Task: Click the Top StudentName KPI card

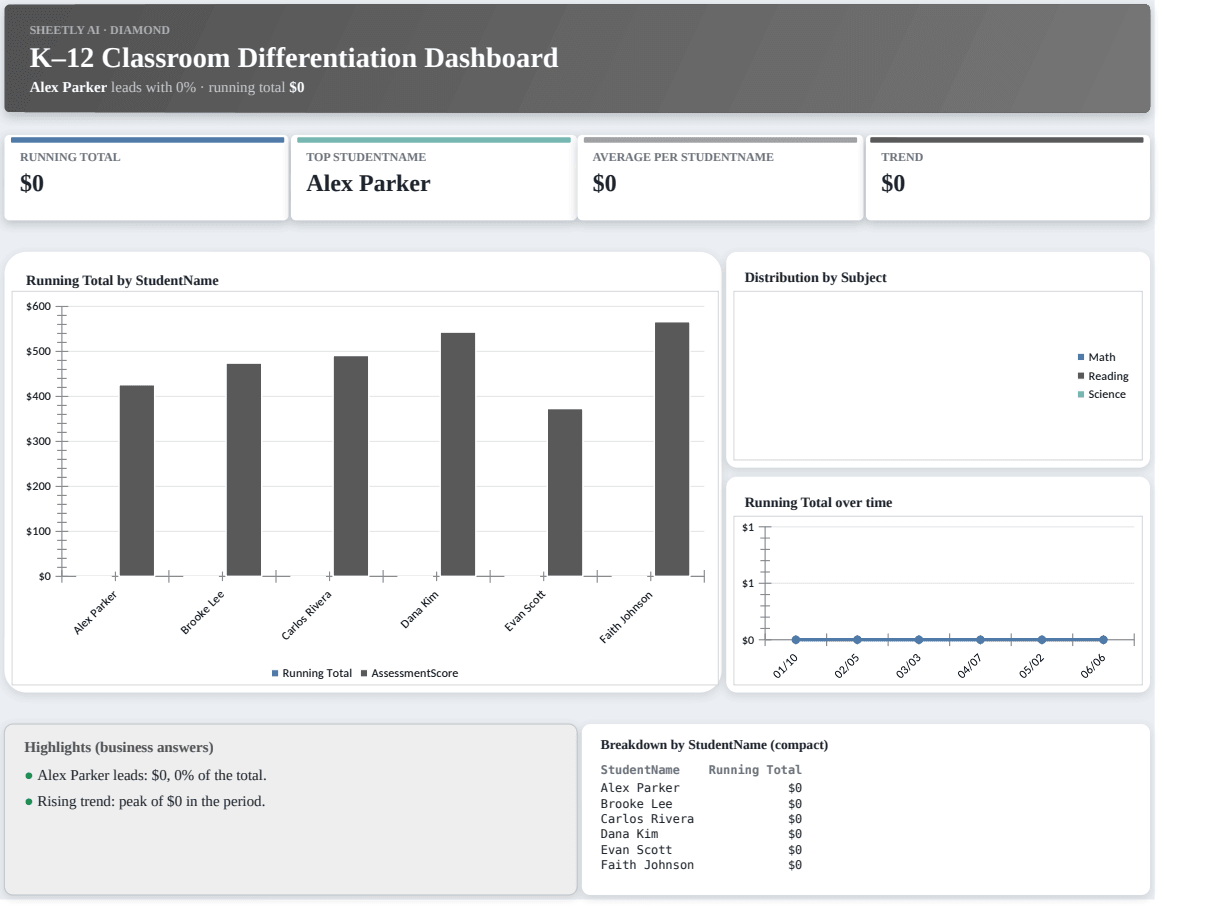Action: pyautogui.click(x=433, y=179)
